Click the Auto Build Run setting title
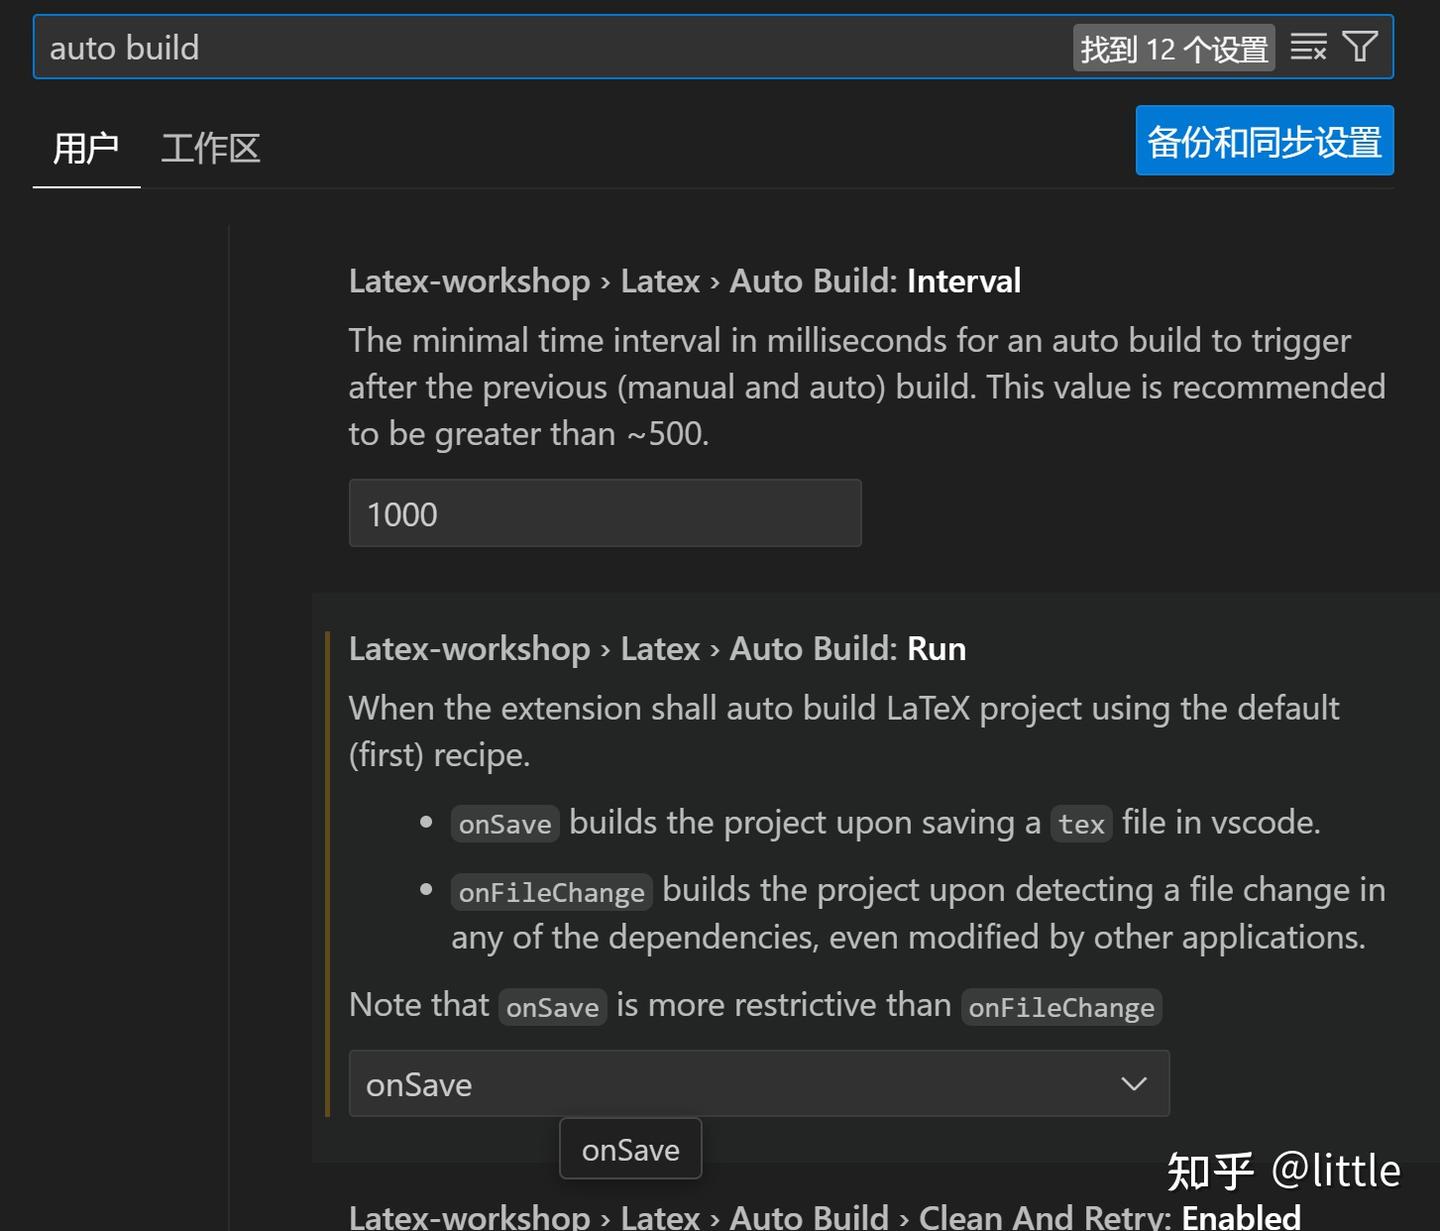 tap(656, 648)
